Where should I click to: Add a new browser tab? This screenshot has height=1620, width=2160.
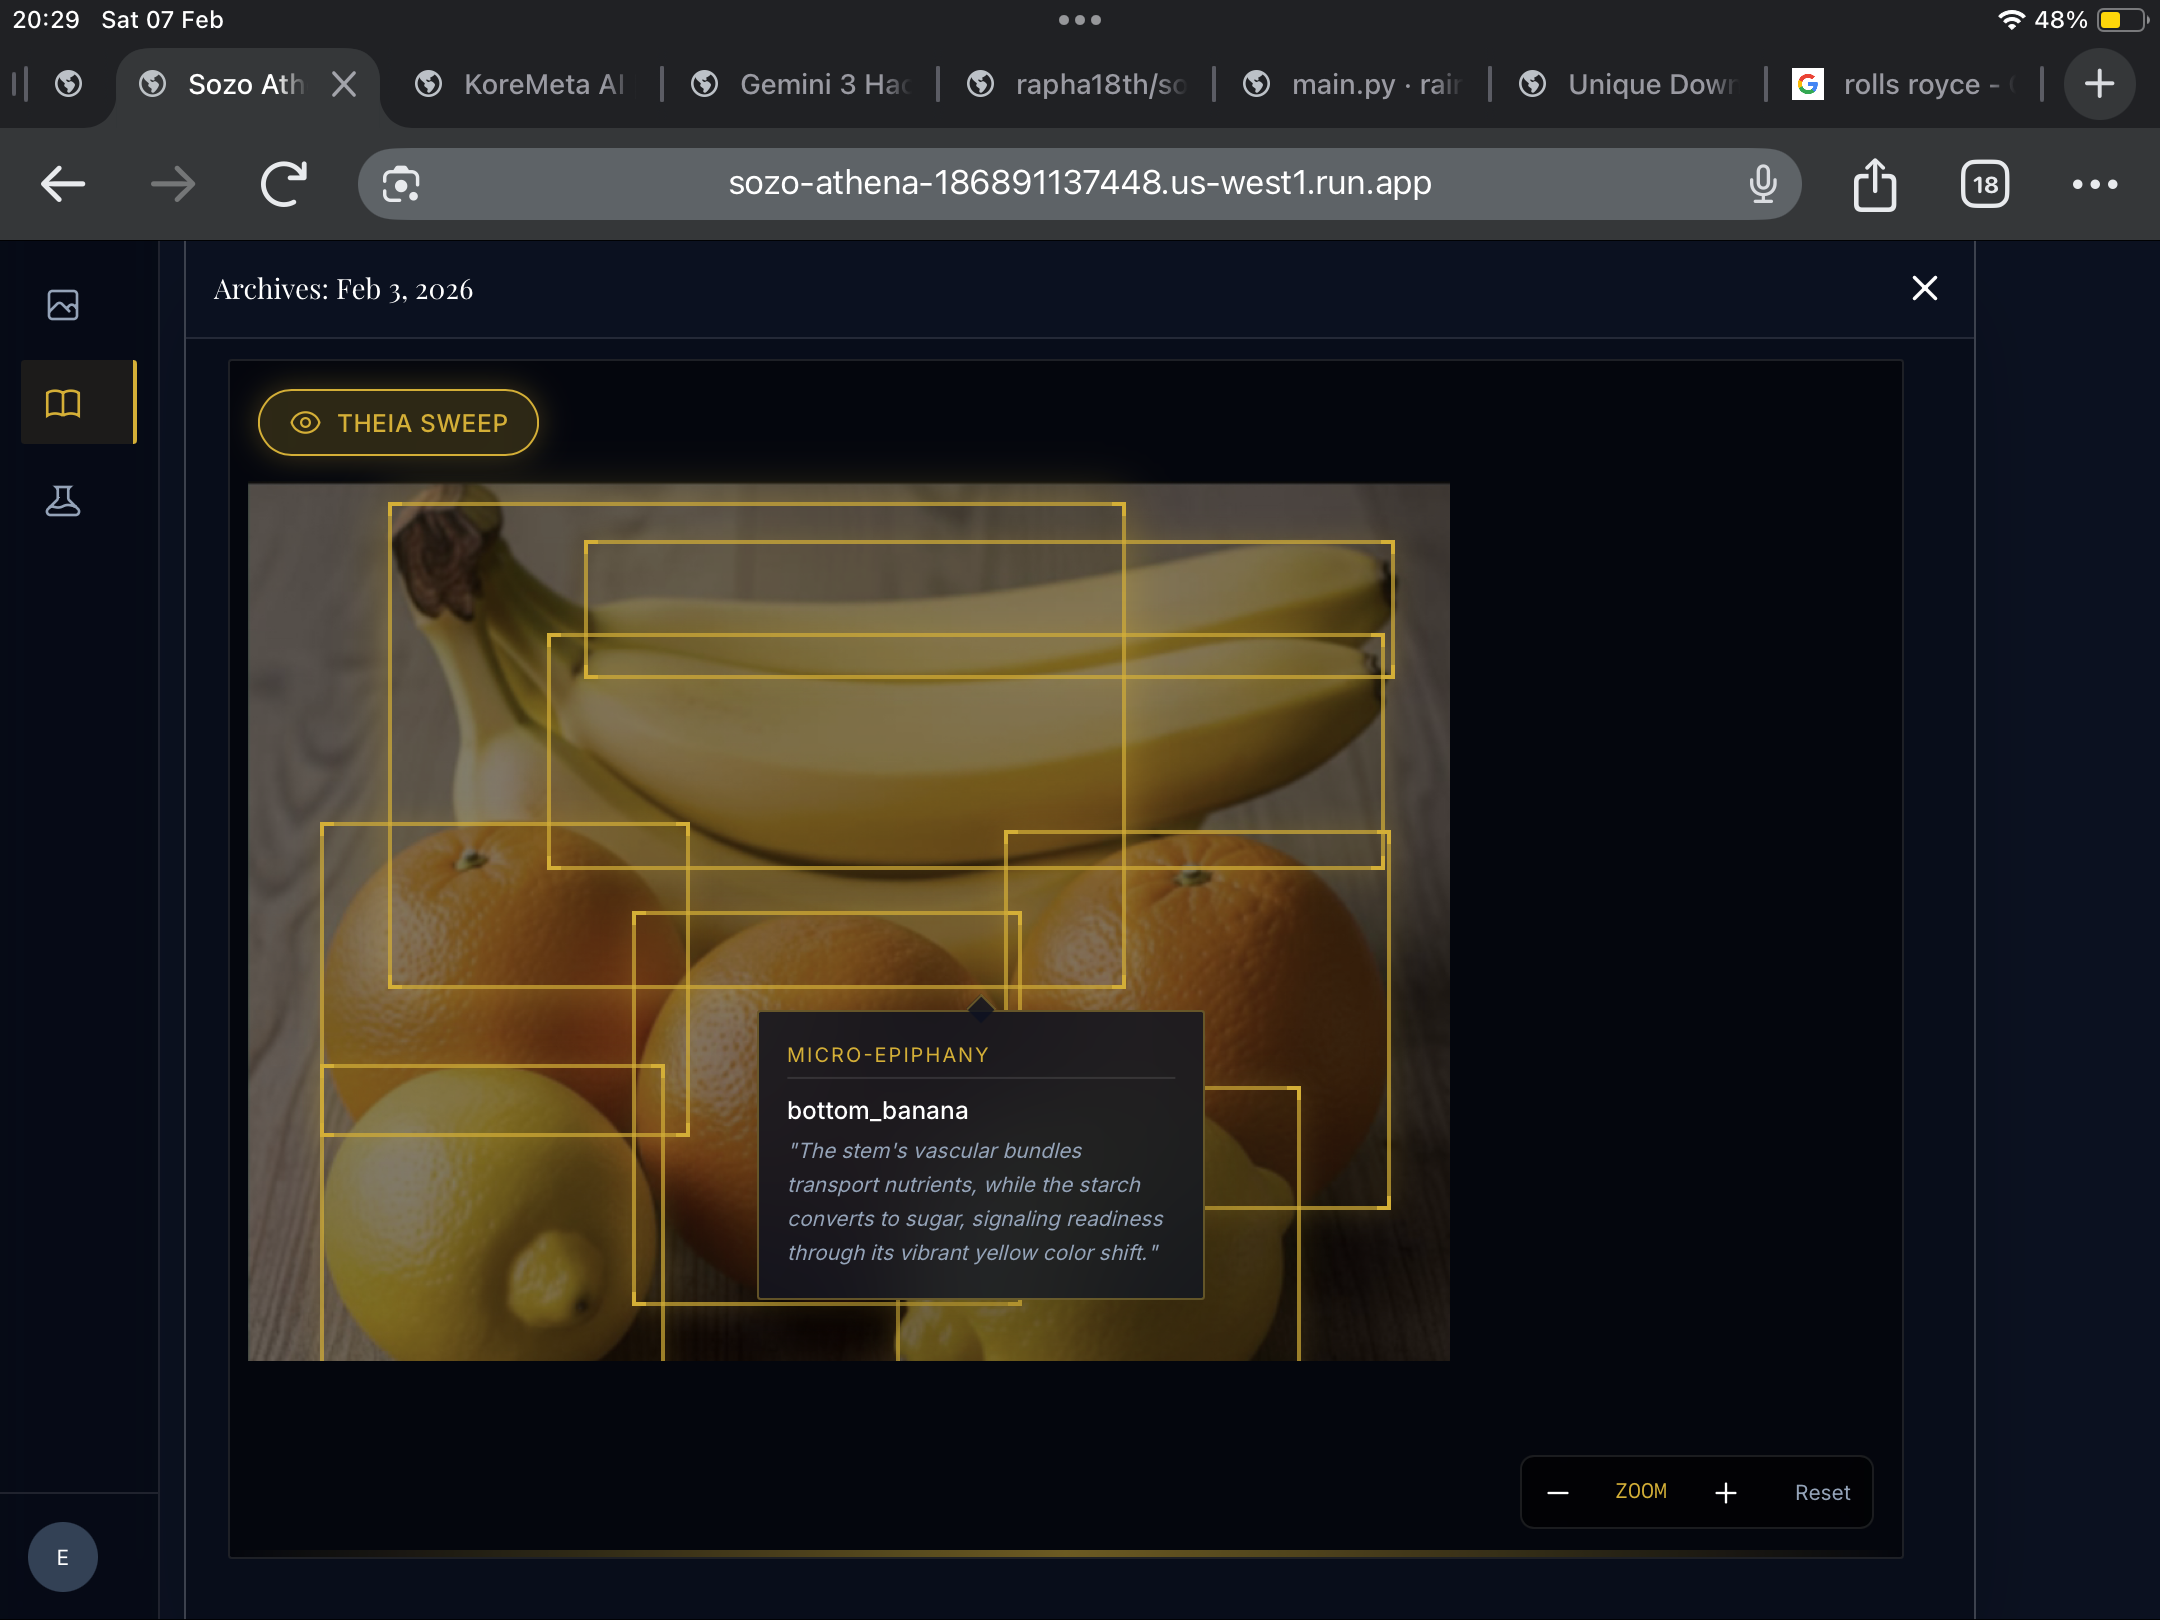2099,85
